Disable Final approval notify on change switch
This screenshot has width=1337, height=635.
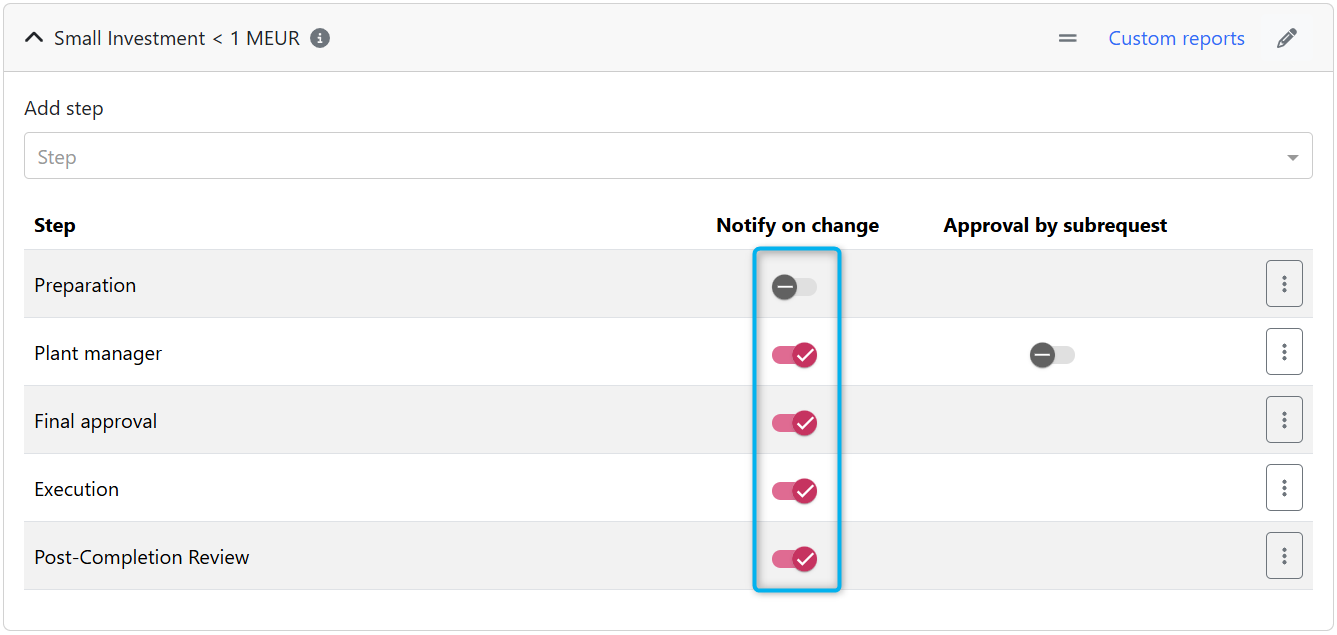click(794, 423)
